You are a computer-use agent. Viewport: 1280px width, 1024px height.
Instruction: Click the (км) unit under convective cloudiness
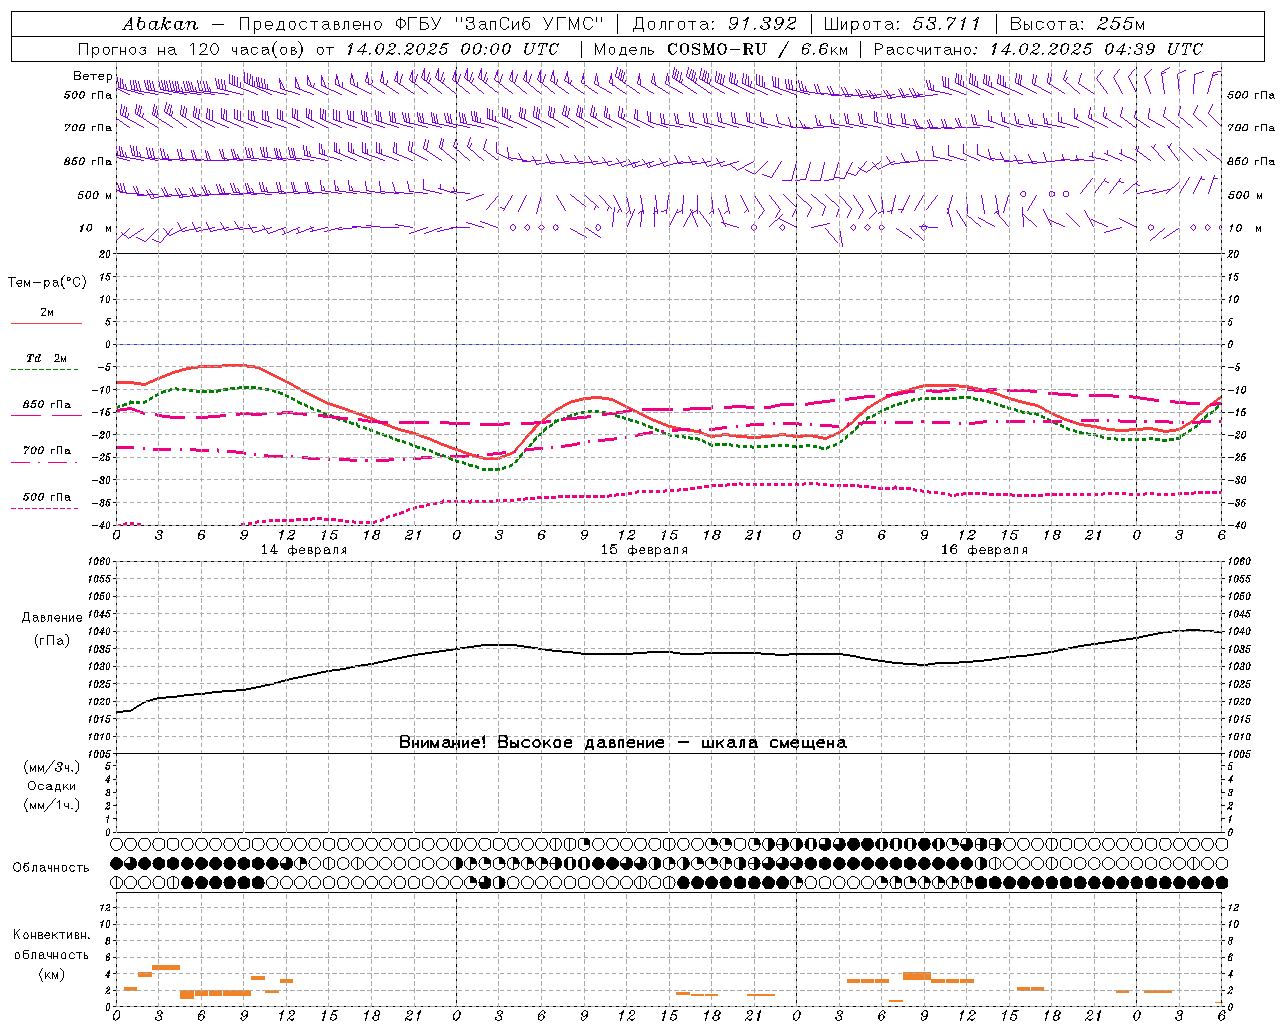pos(51,974)
